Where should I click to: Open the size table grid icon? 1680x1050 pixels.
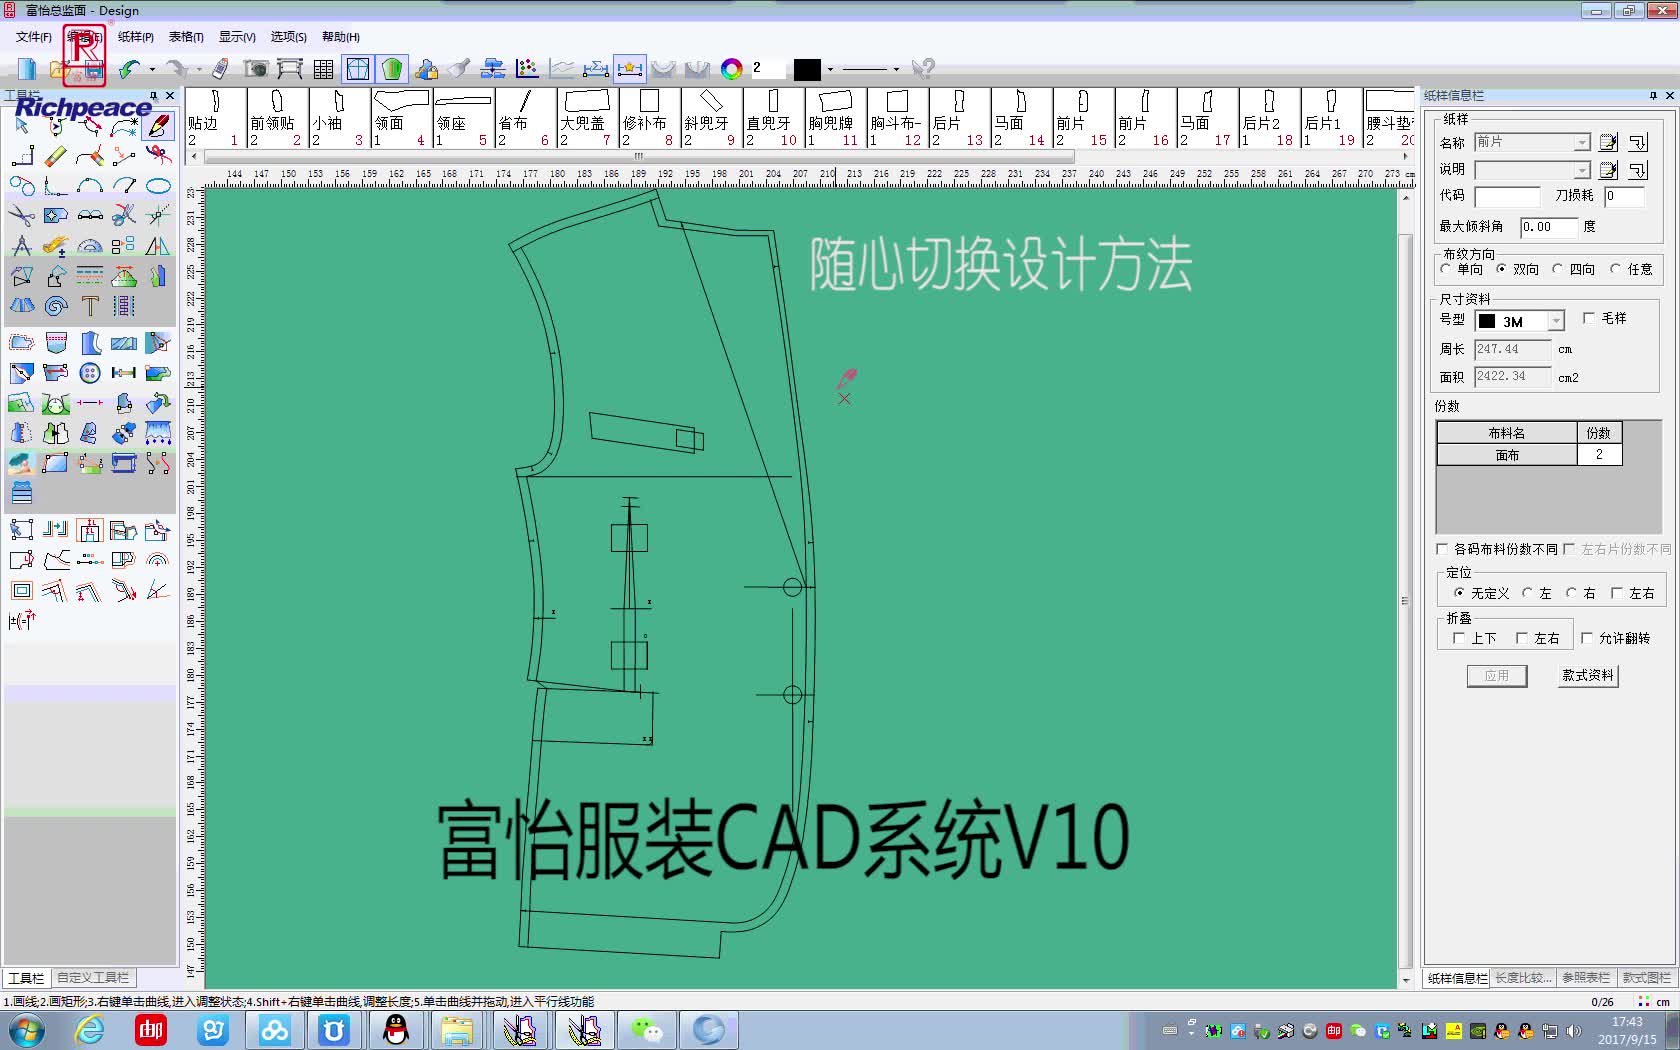point(323,68)
